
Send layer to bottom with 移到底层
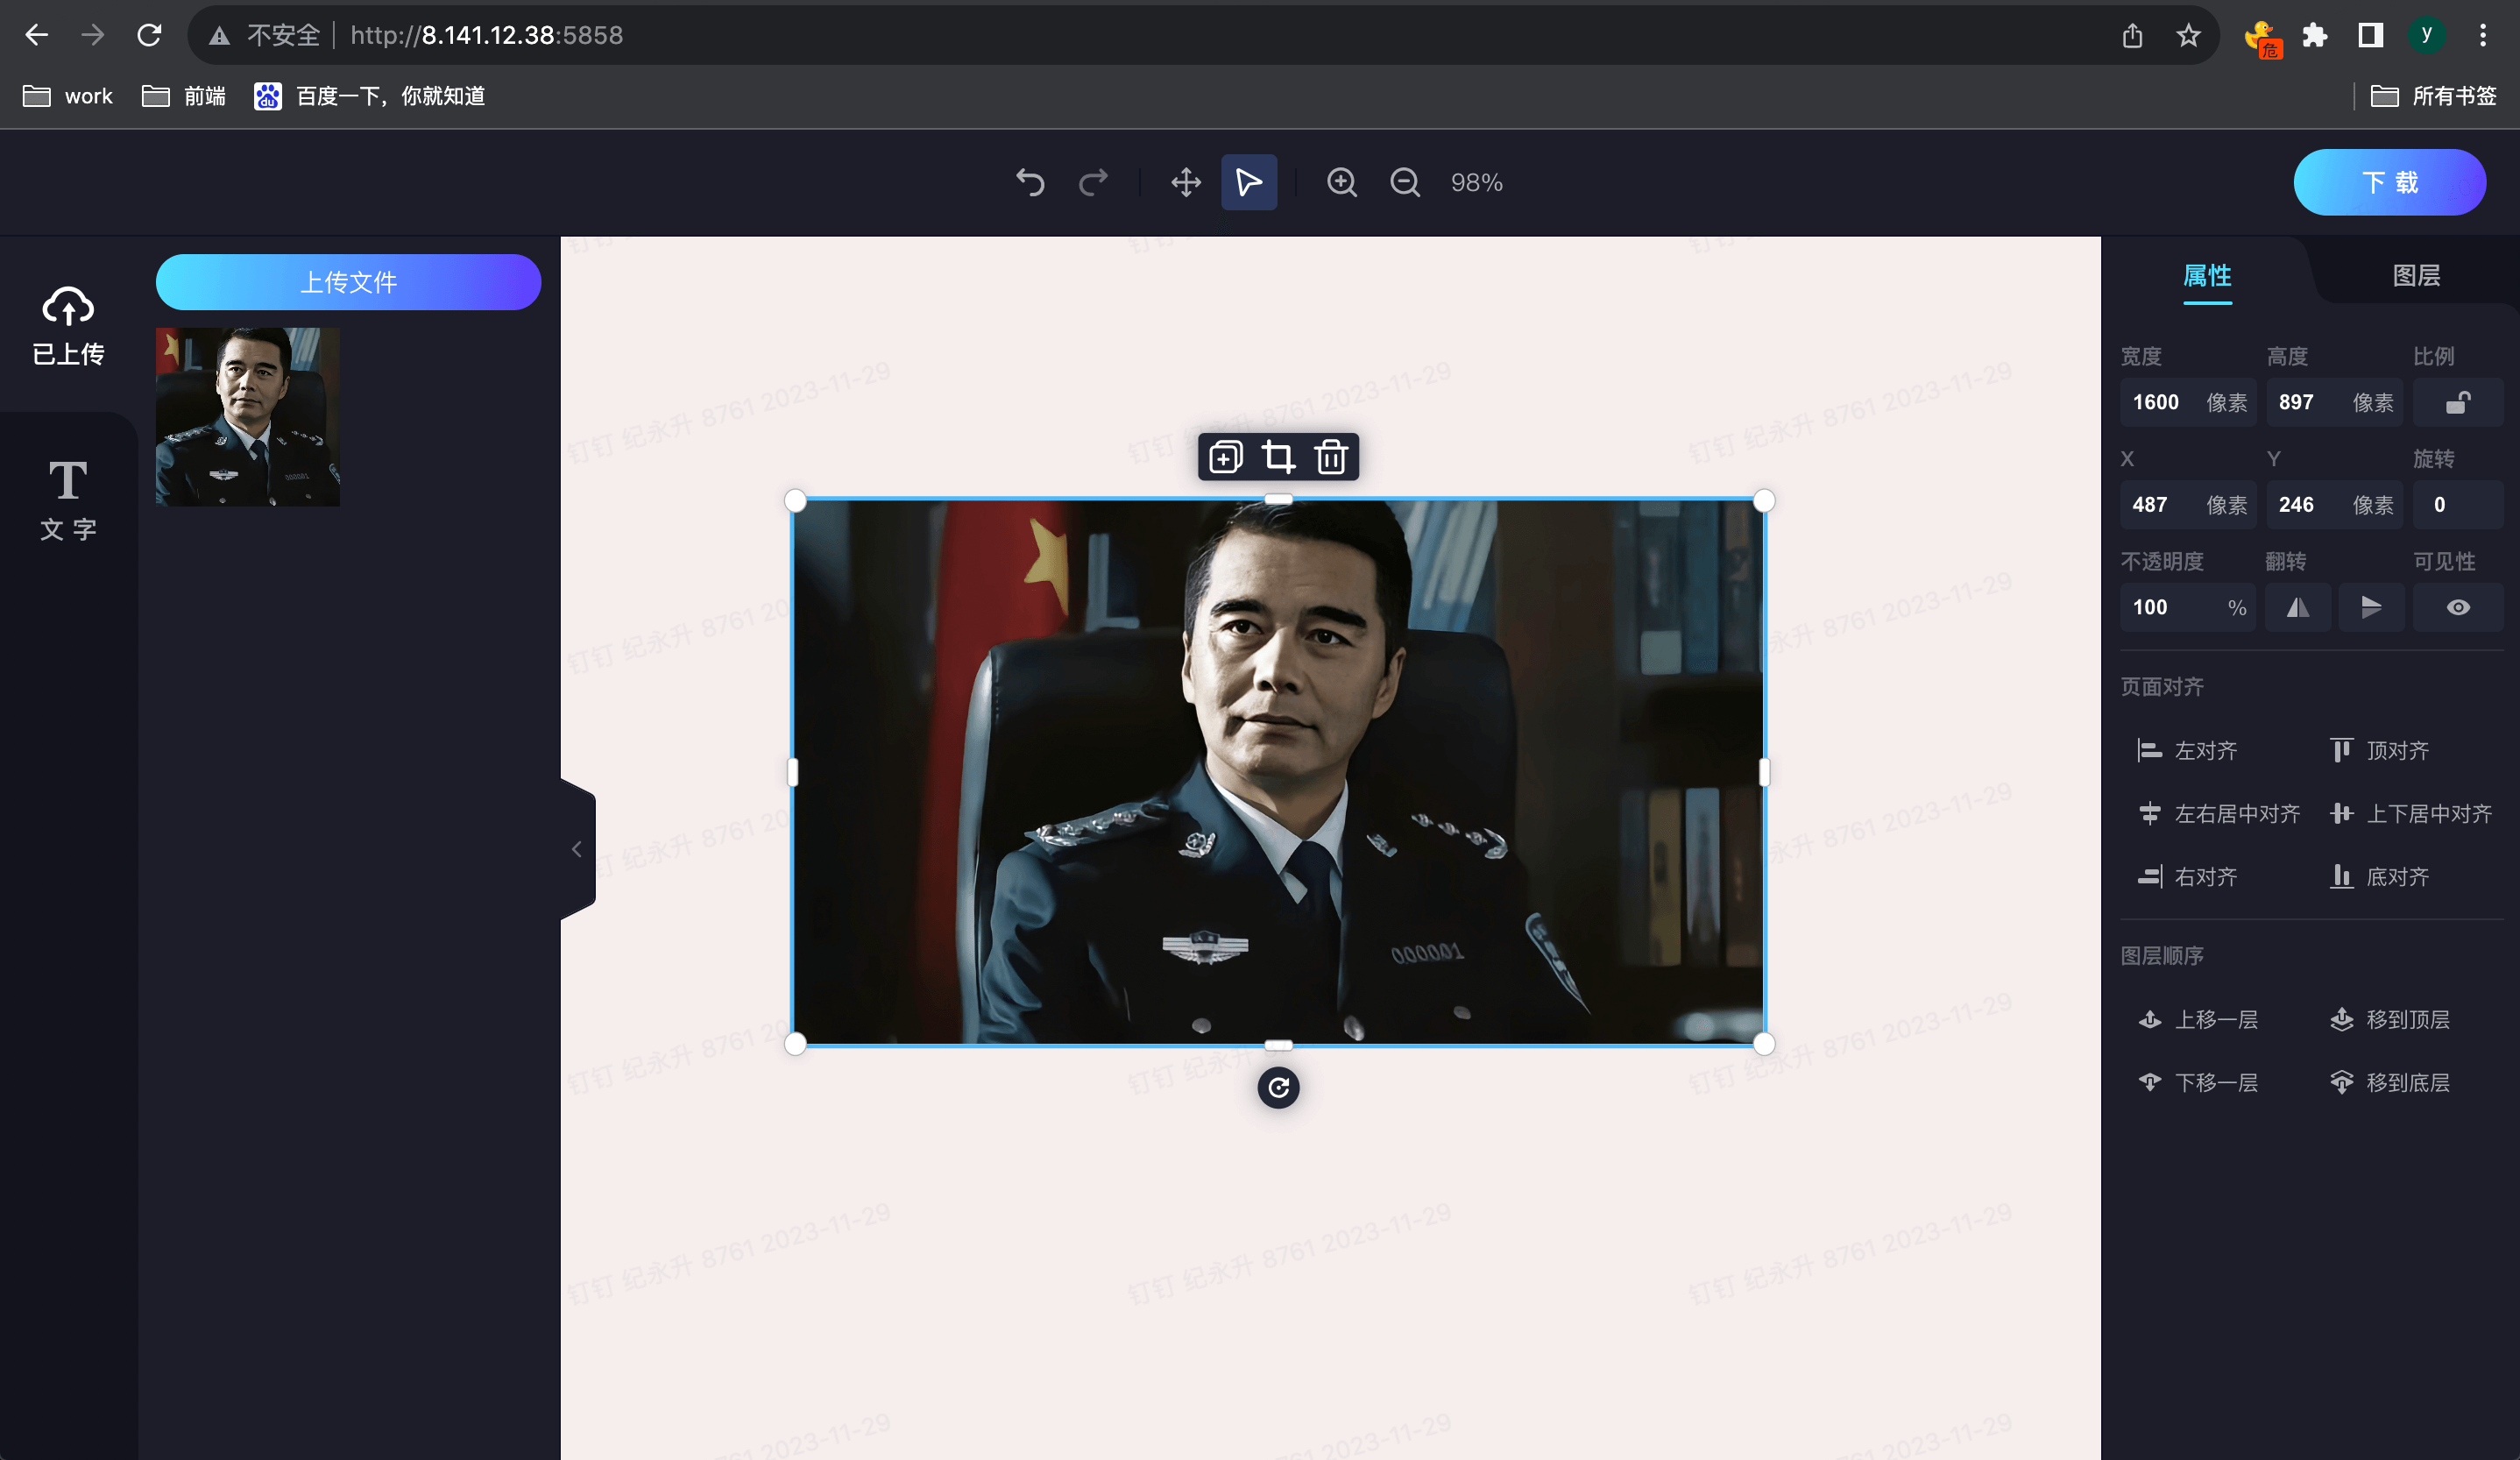coord(2389,1082)
